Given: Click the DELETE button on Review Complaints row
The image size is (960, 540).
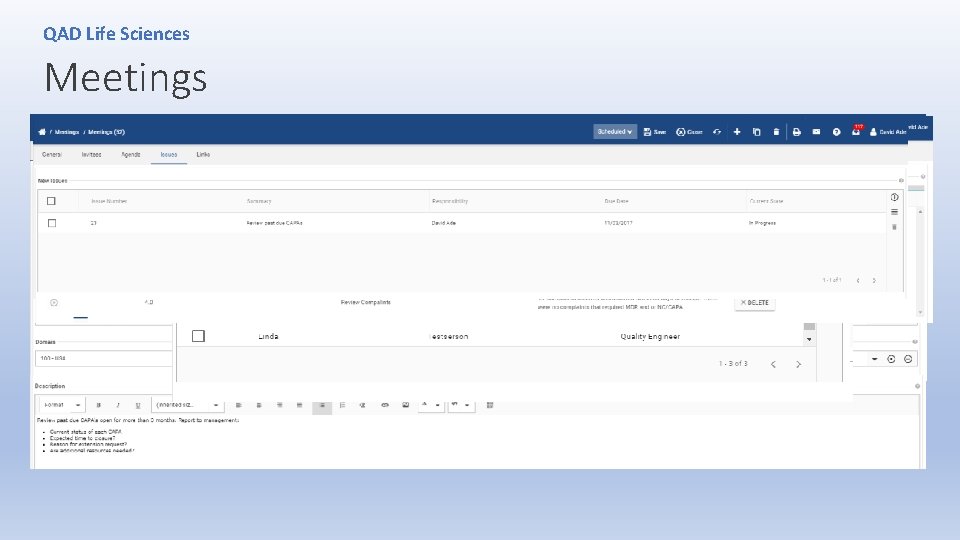Looking at the screenshot, I should coord(755,302).
